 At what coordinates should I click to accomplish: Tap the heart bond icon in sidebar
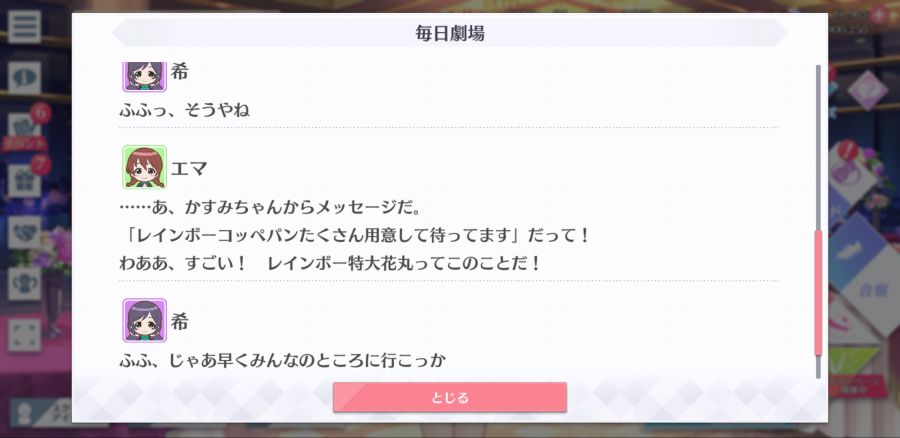click(24, 232)
